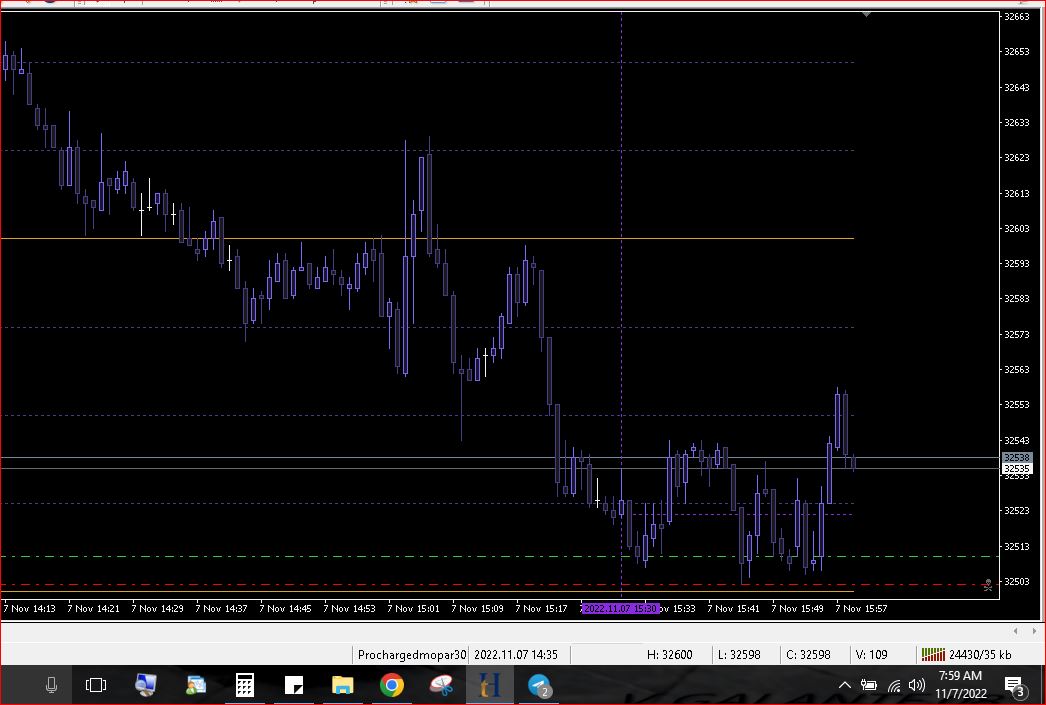
Task: Open Google Chrome from the taskbar
Action: click(x=392, y=686)
